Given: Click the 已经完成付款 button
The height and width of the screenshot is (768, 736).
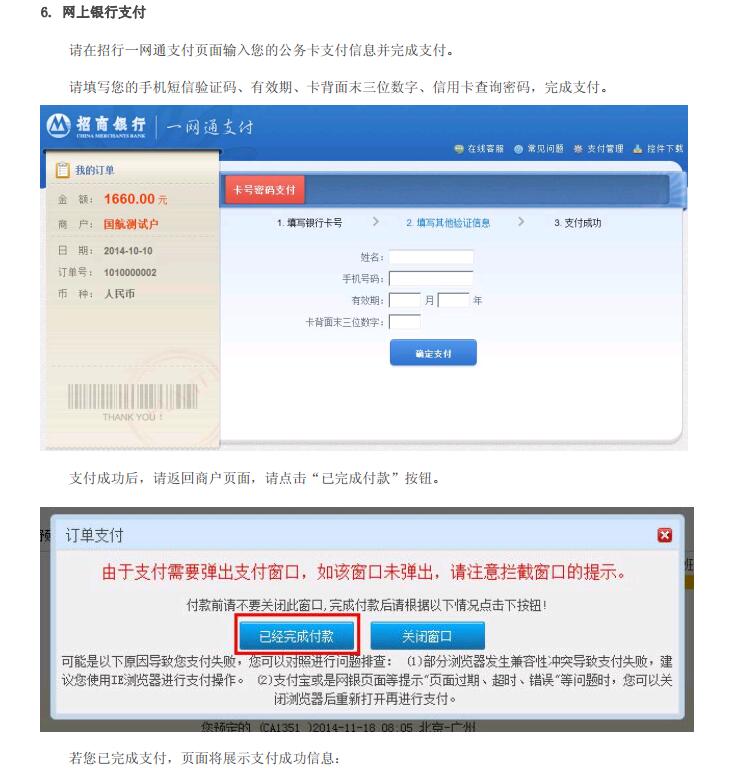Looking at the screenshot, I should point(297,636).
